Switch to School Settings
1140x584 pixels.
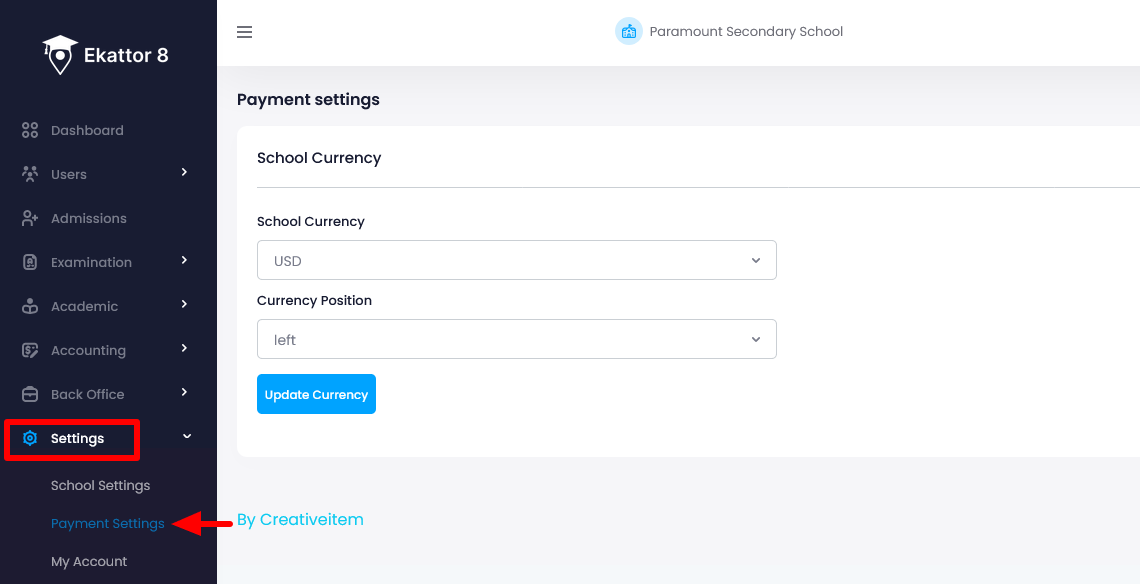(100, 485)
